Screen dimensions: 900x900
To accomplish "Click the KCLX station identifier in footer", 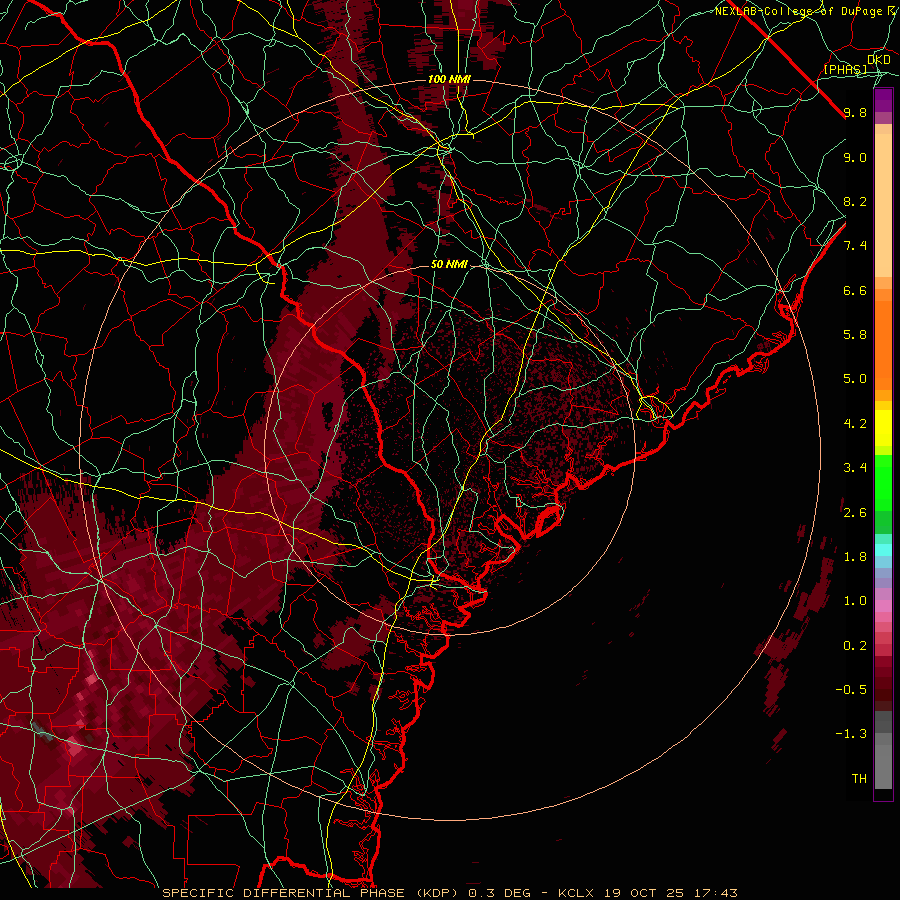I will [x=577, y=893].
